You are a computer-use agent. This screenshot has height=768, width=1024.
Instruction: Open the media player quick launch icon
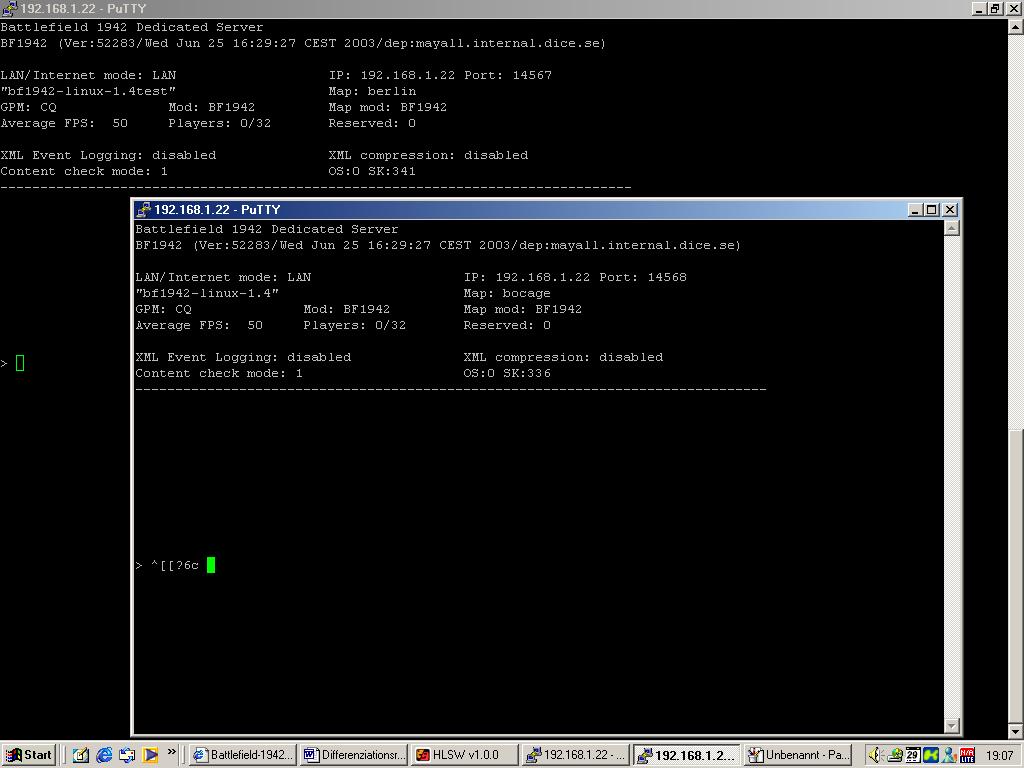[150, 755]
